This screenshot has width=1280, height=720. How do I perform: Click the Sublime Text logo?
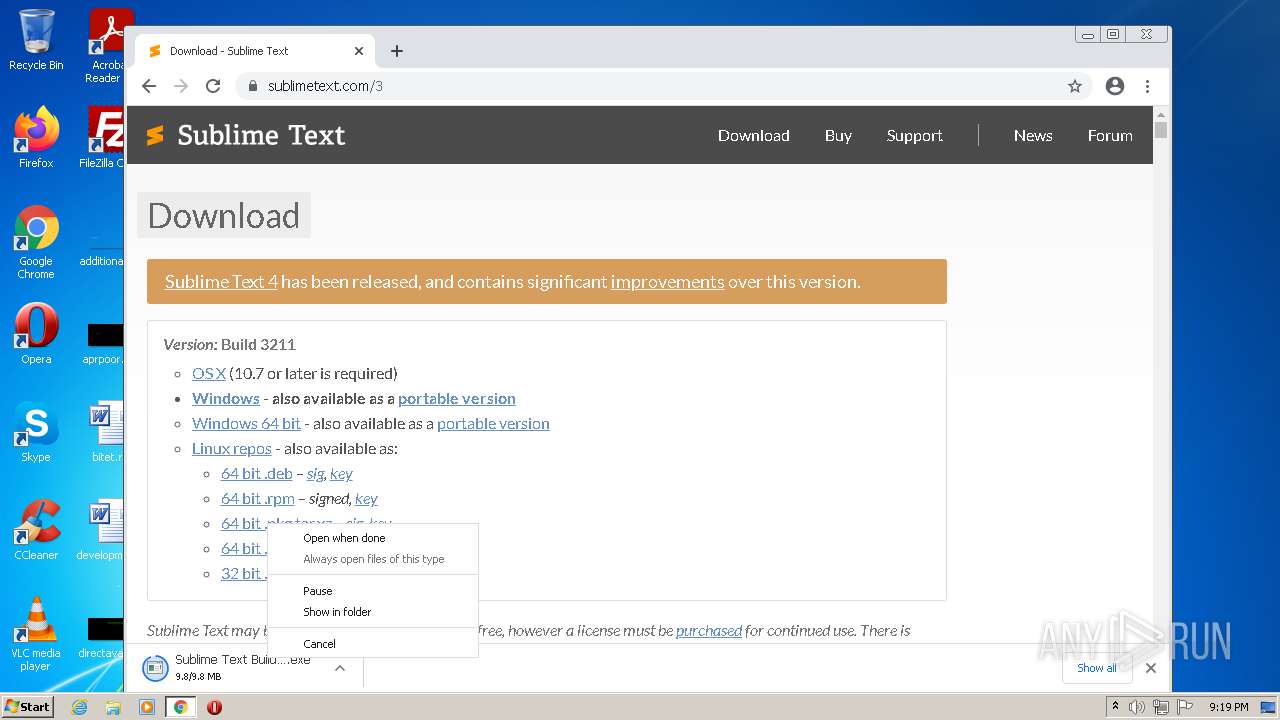[x=246, y=135]
